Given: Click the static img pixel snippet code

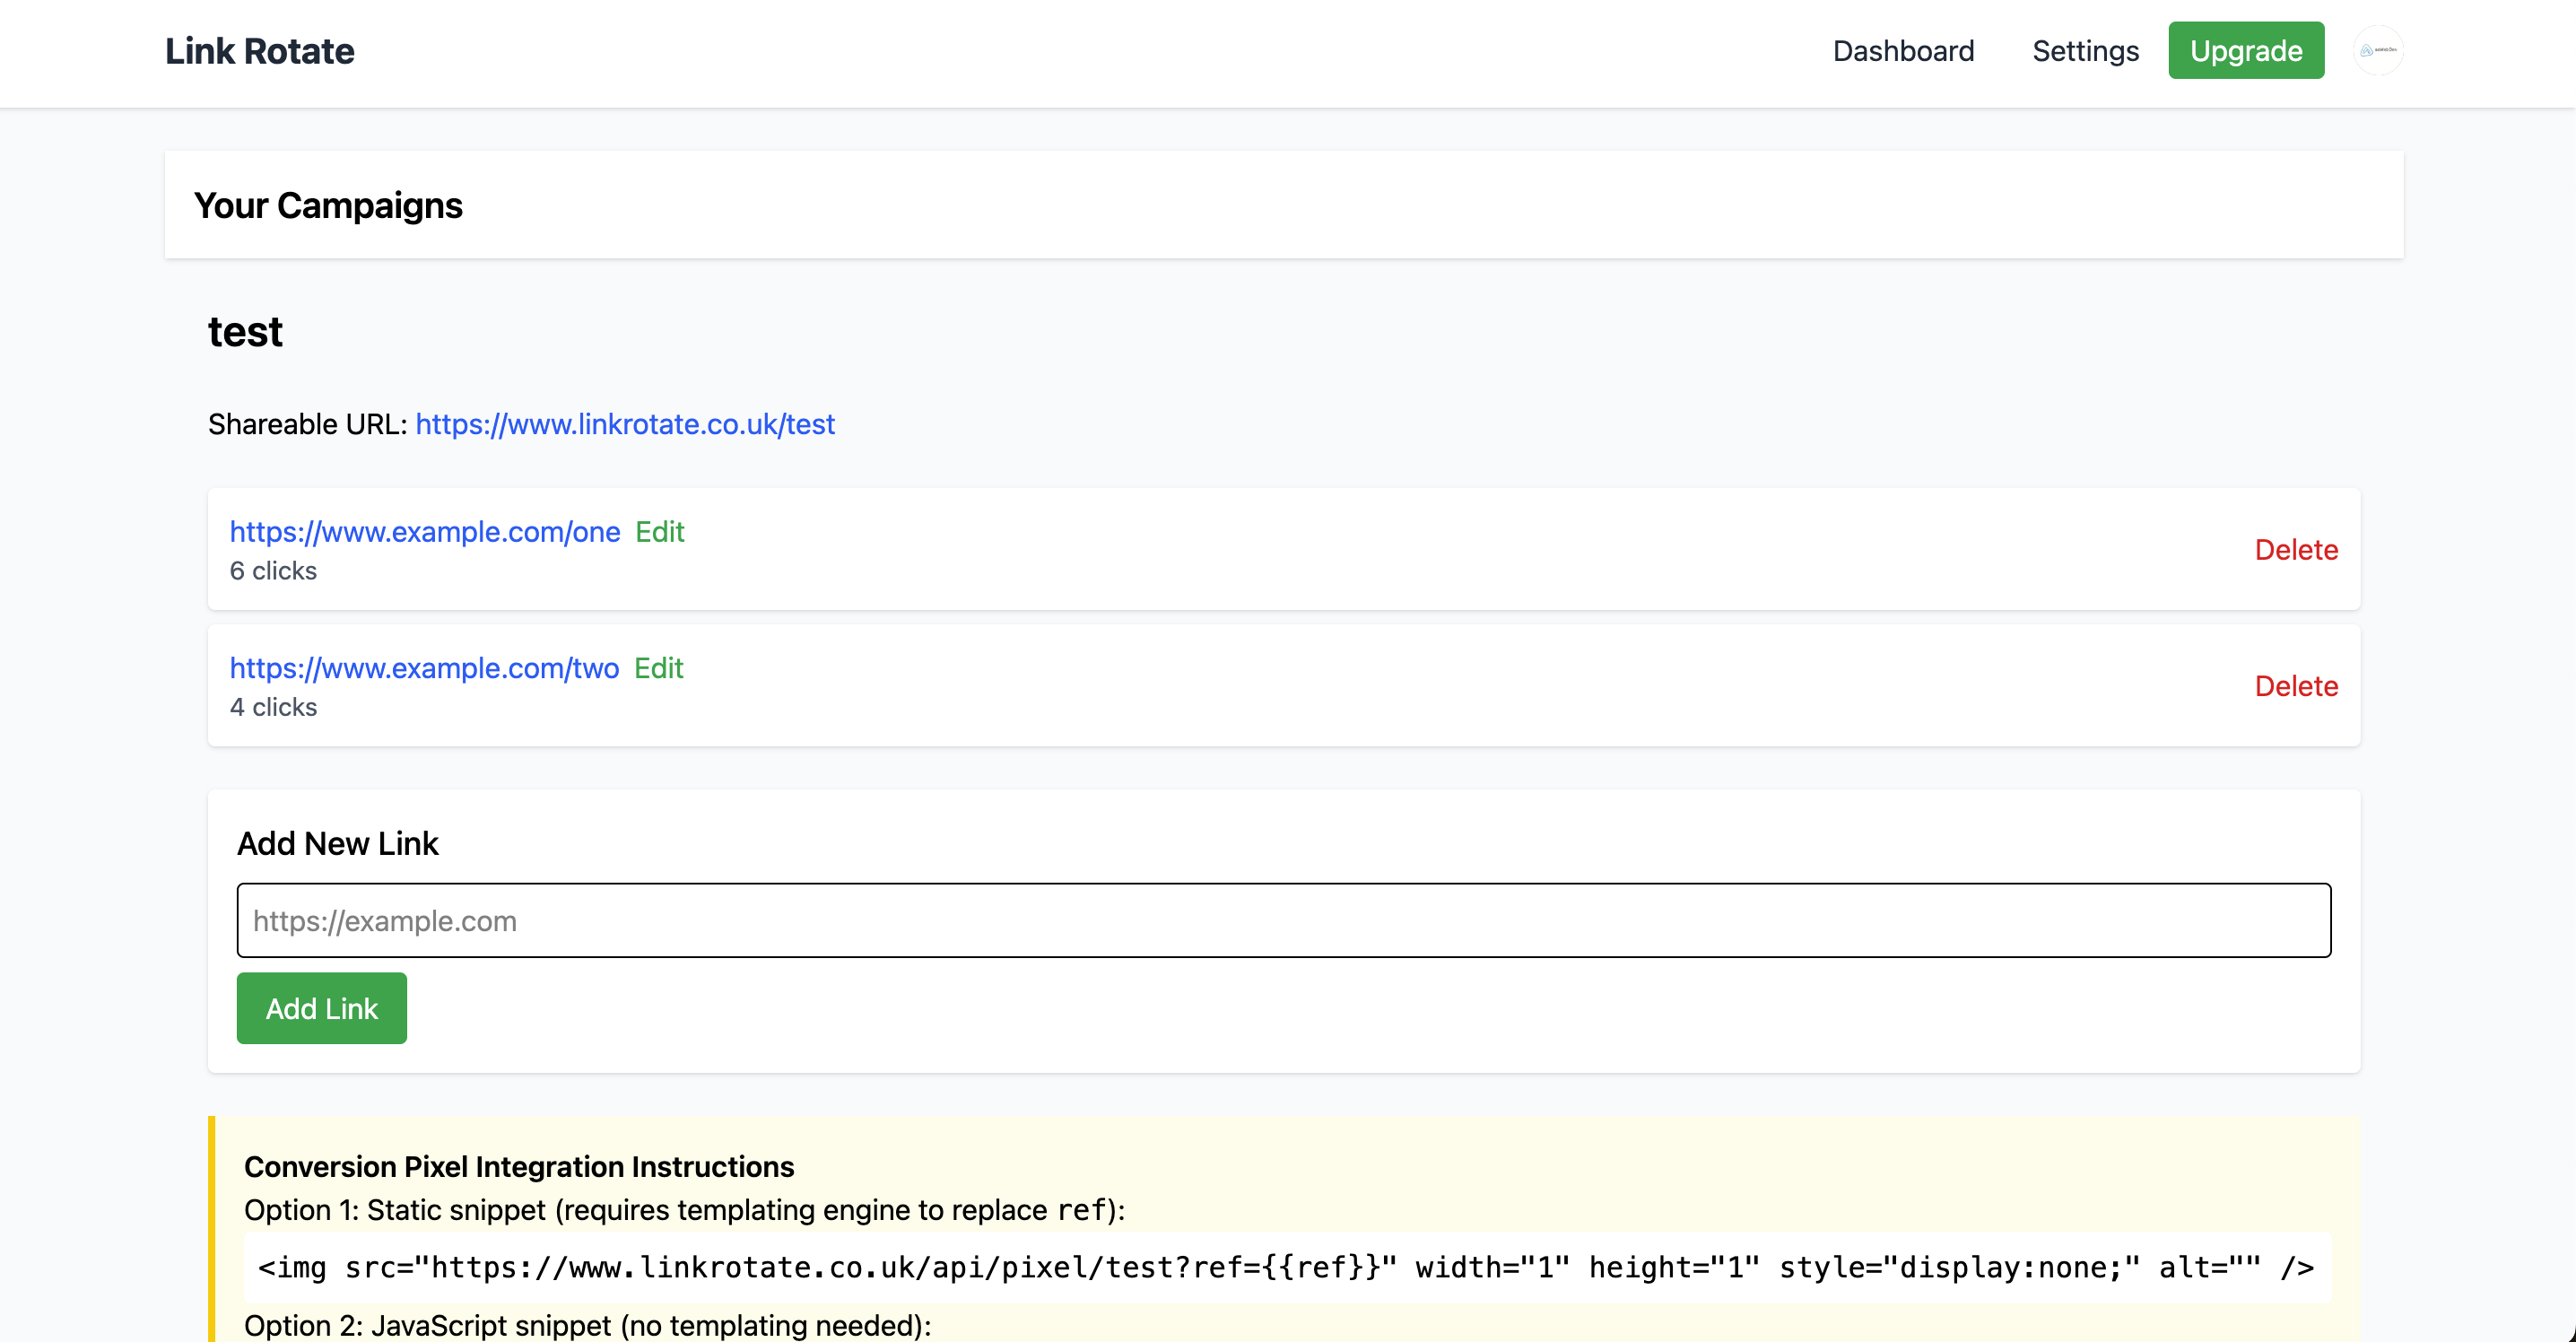Looking at the screenshot, I should (x=1285, y=1268).
